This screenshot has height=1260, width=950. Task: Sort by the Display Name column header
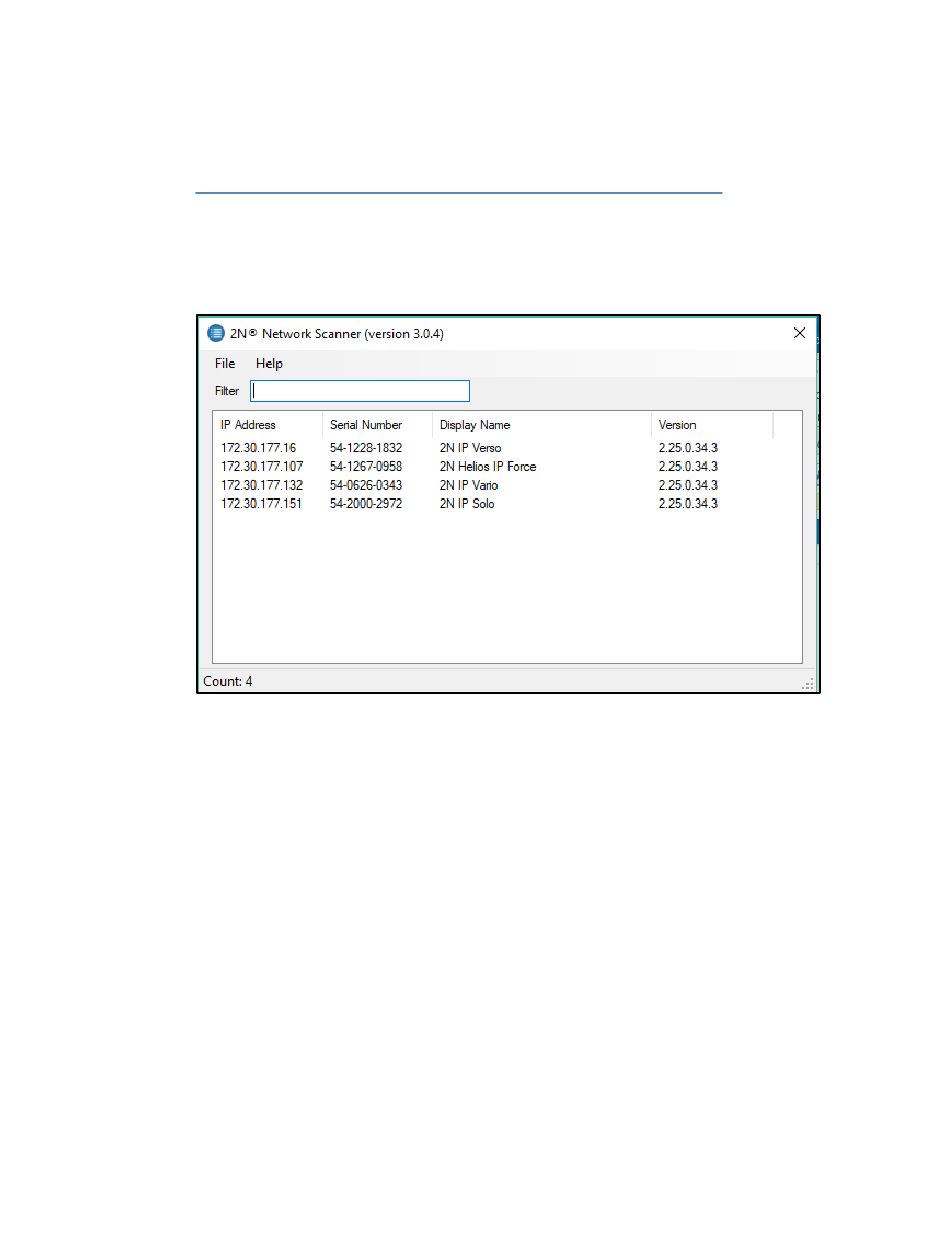(x=475, y=425)
